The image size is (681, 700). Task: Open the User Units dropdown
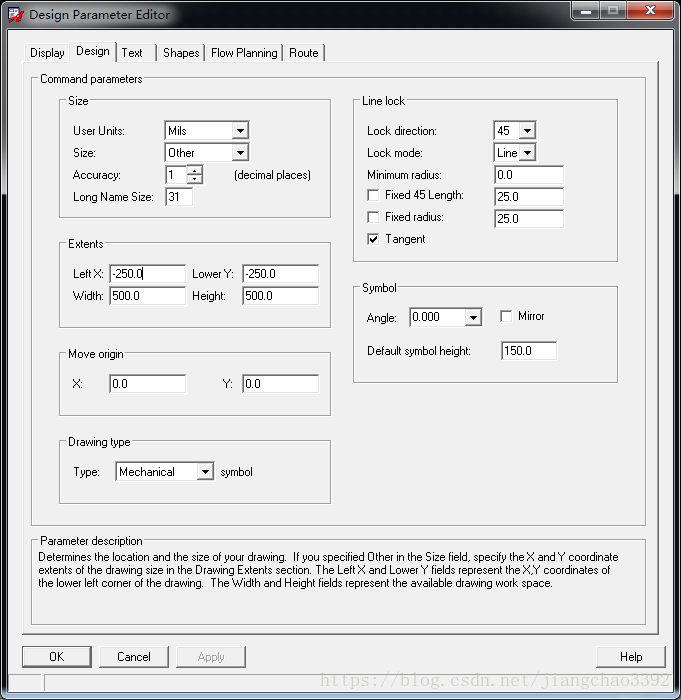[239, 131]
